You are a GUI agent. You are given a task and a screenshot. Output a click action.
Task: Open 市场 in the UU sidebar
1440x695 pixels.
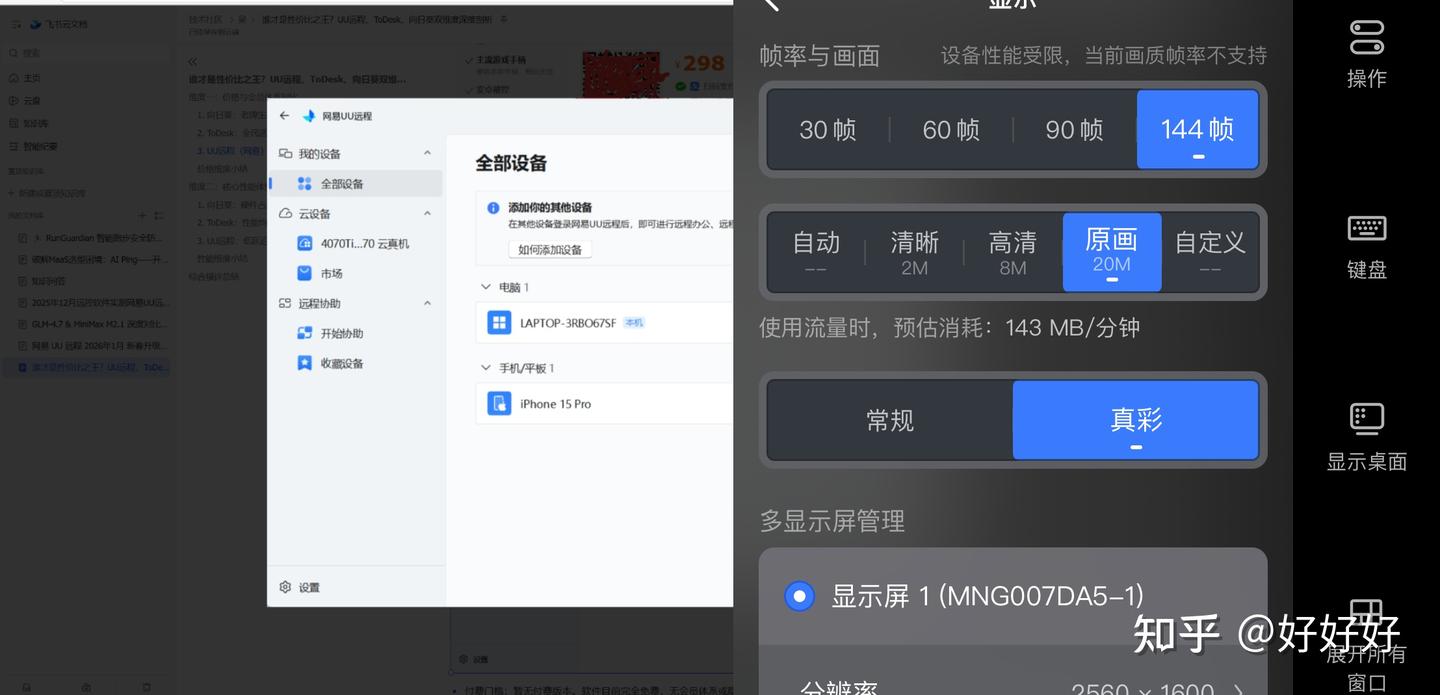(x=356, y=273)
